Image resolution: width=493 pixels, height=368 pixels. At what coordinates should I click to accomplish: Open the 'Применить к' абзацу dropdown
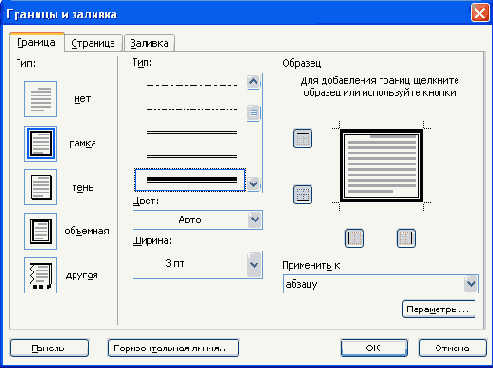point(381,284)
